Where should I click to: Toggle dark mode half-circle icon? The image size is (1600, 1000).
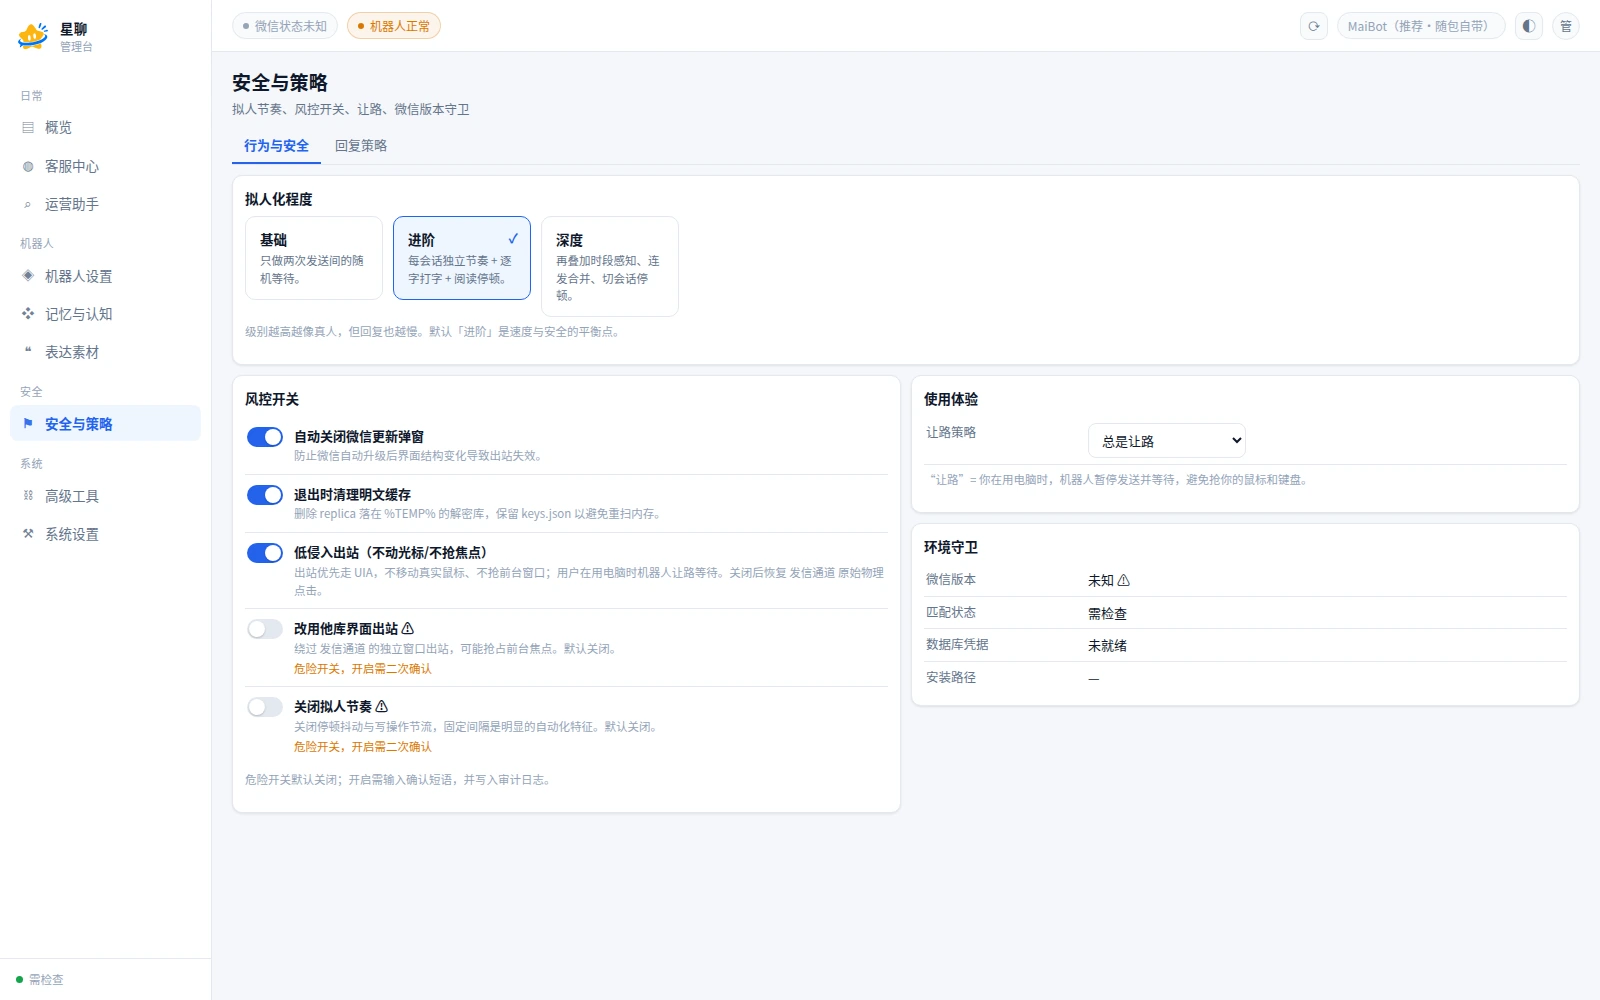(1529, 26)
